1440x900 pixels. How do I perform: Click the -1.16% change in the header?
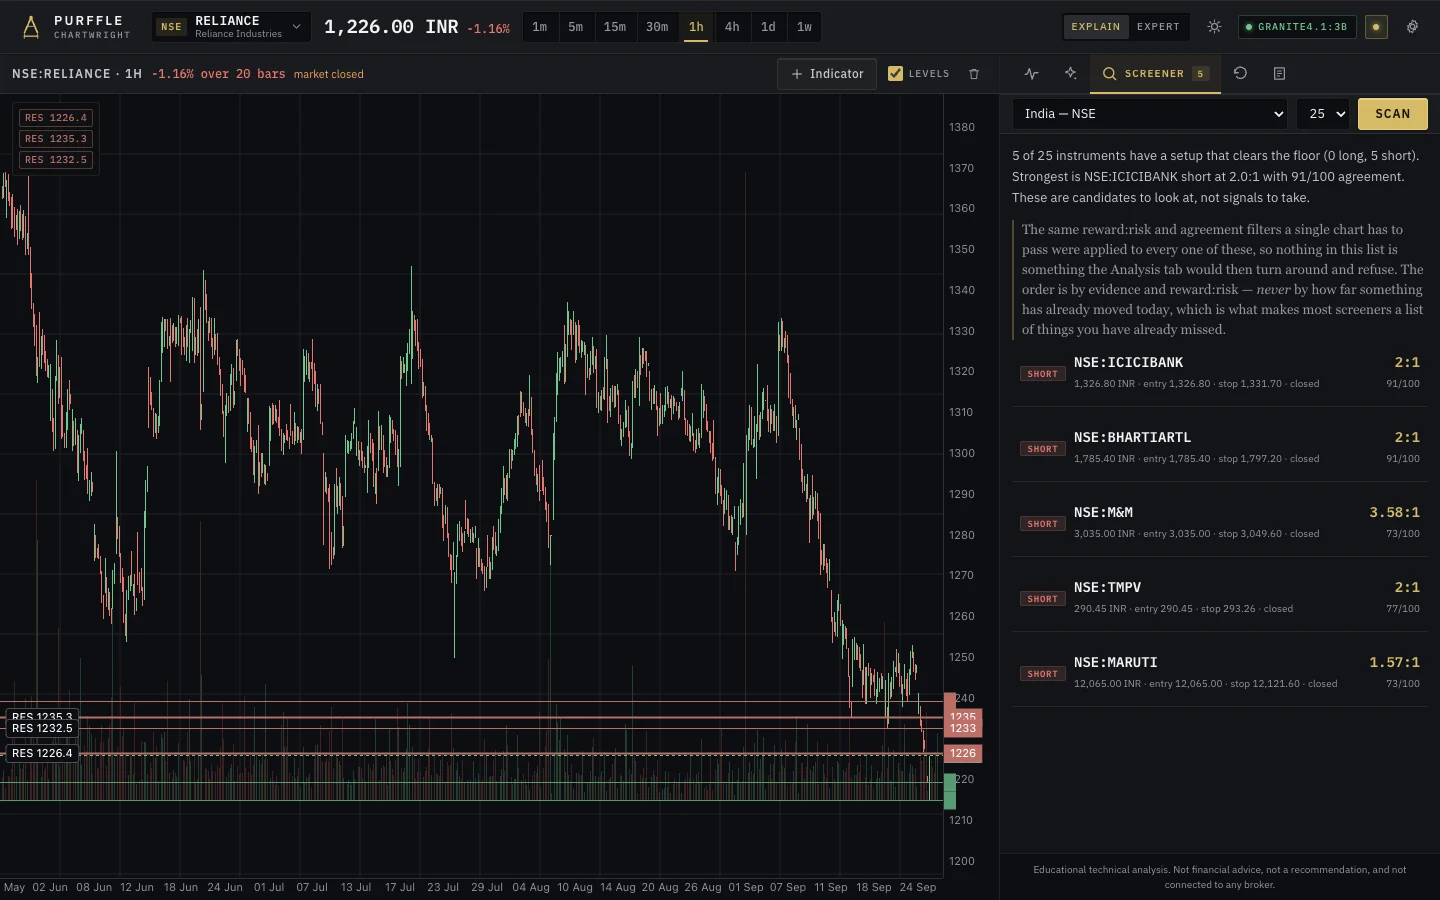[489, 29]
